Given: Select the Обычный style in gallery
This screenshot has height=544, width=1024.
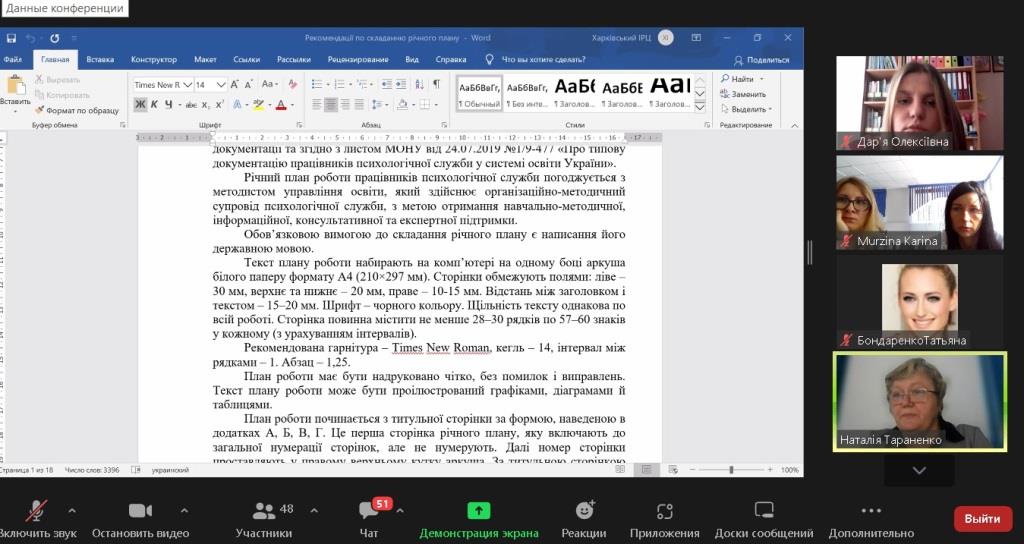Looking at the screenshot, I should pyautogui.click(x=479, y=93).
